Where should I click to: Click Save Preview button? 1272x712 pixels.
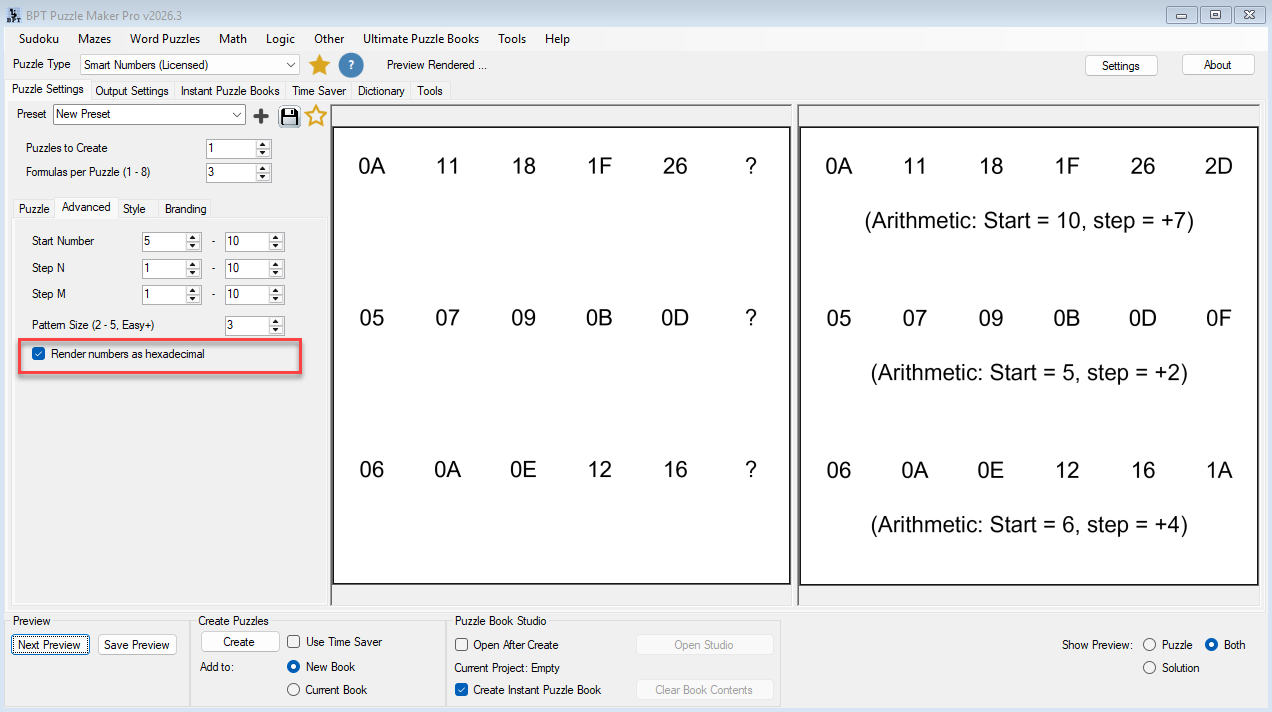pos(137,645)
